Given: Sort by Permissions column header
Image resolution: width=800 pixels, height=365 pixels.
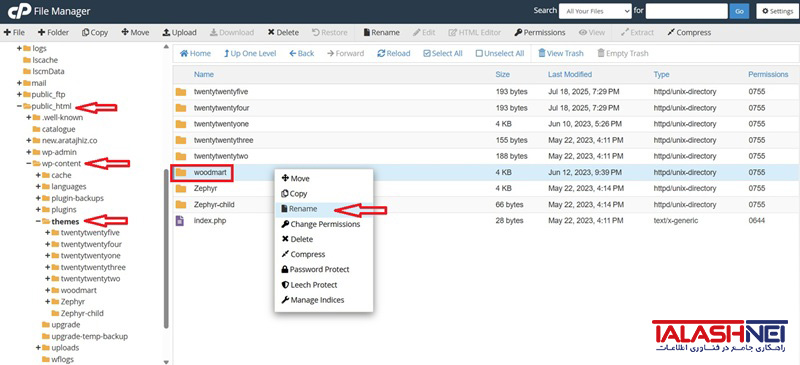Looking at the screenshot, I should [x=768, y=75].
